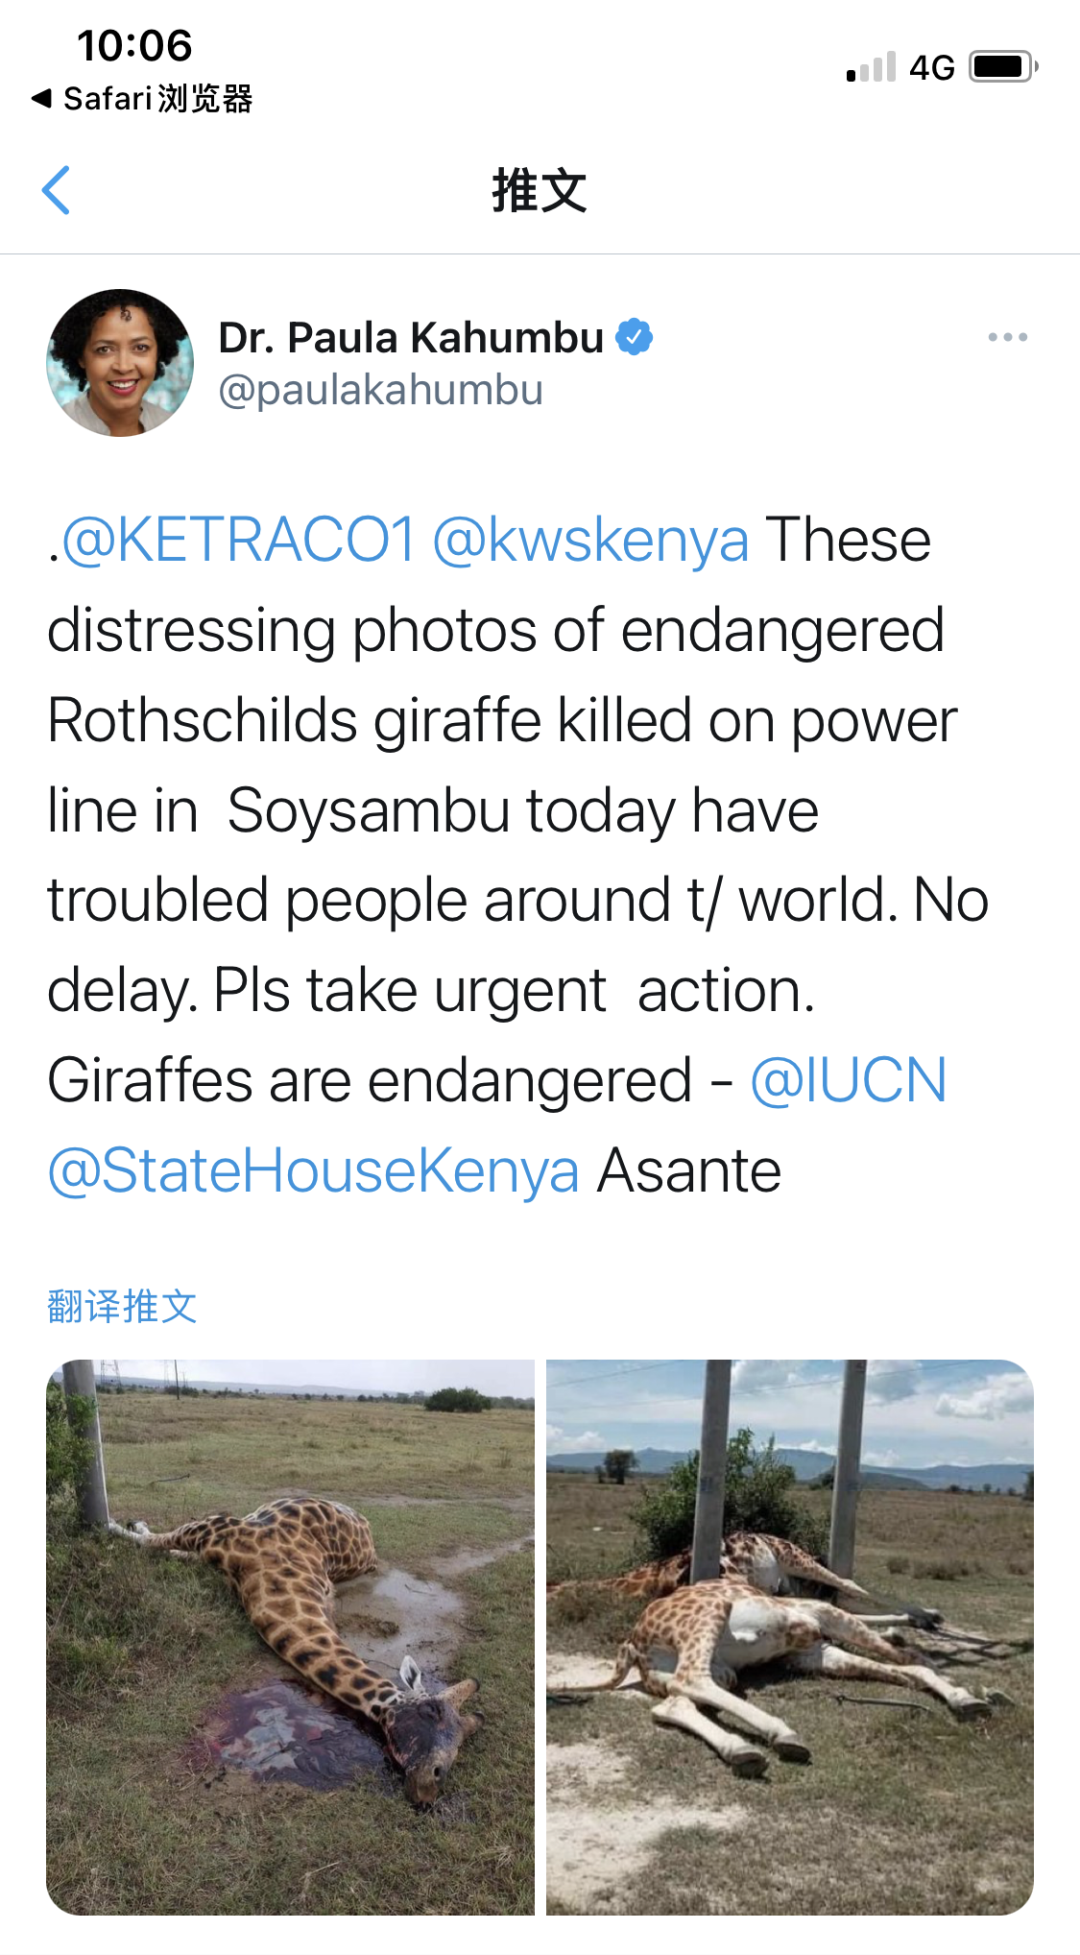Open the @kwskenya mention
Image resolution: width=1080 pixels, height=1955 pixels.
tap(590, 541)
